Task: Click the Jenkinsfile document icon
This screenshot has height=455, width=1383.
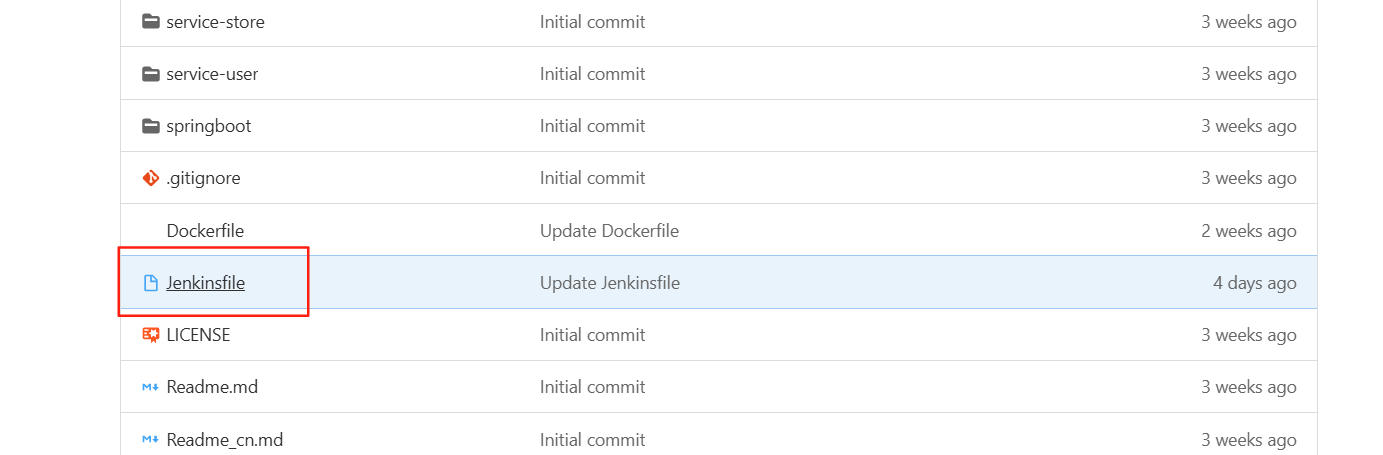Action: pyautogui.click(x=151, y=283)
